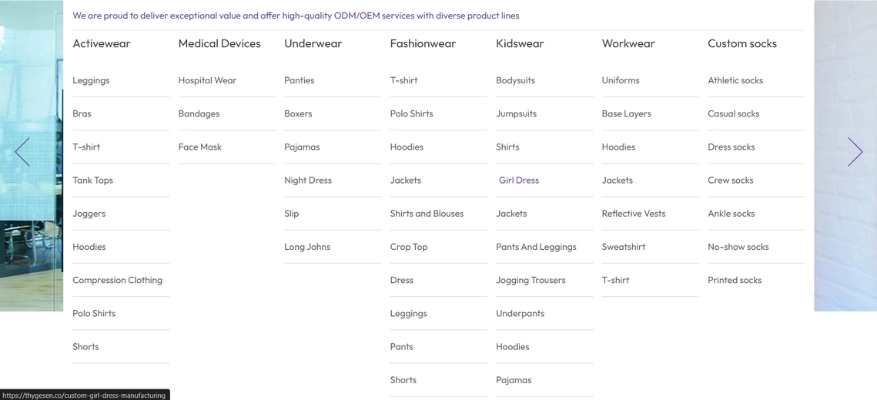This screenshot has height=400, width=877.
Task: Select Night Dress under Underwear
Action: [x=308, y=180]
